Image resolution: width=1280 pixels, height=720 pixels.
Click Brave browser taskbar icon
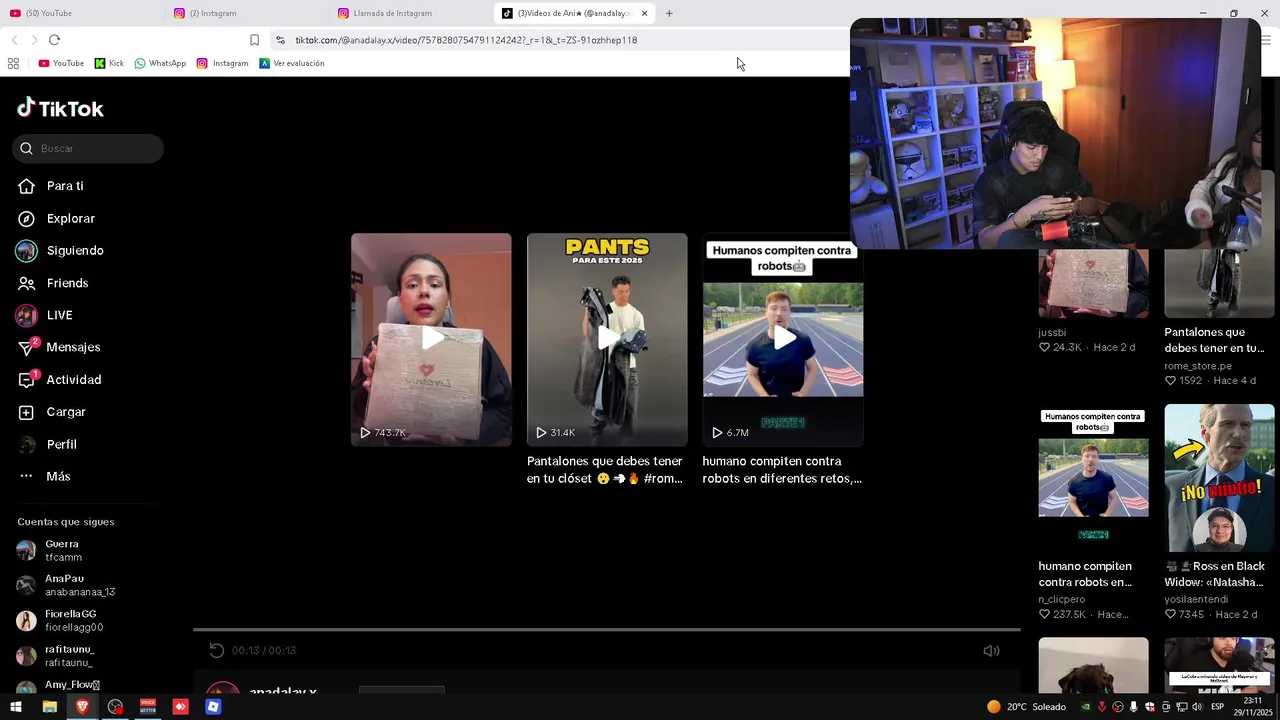coord(82,707)
